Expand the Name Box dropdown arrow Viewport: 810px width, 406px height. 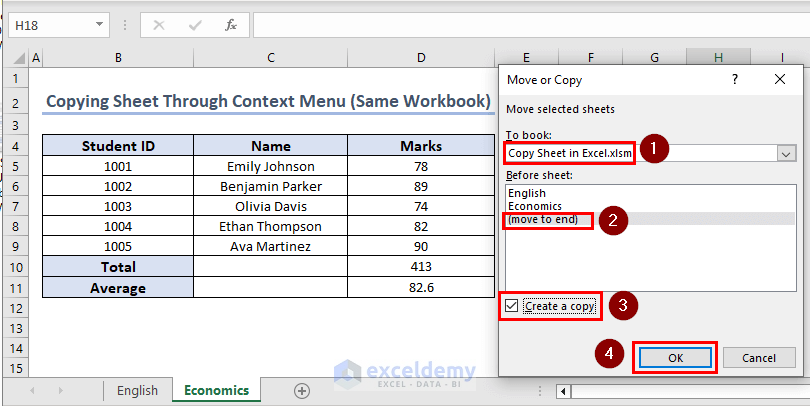pyautogui.click(x=99, y=24)
